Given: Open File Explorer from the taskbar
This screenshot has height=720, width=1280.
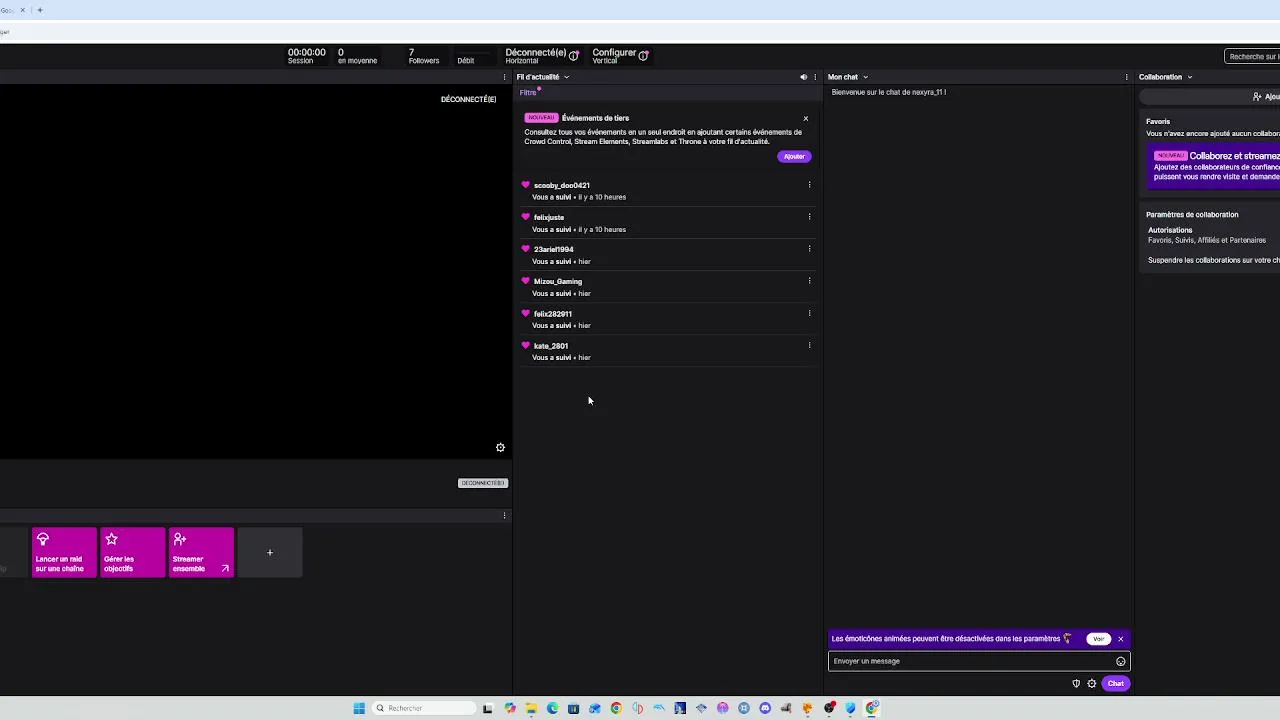Looking at the screenshot, I should pyautogui.click(x=531, y=708).
